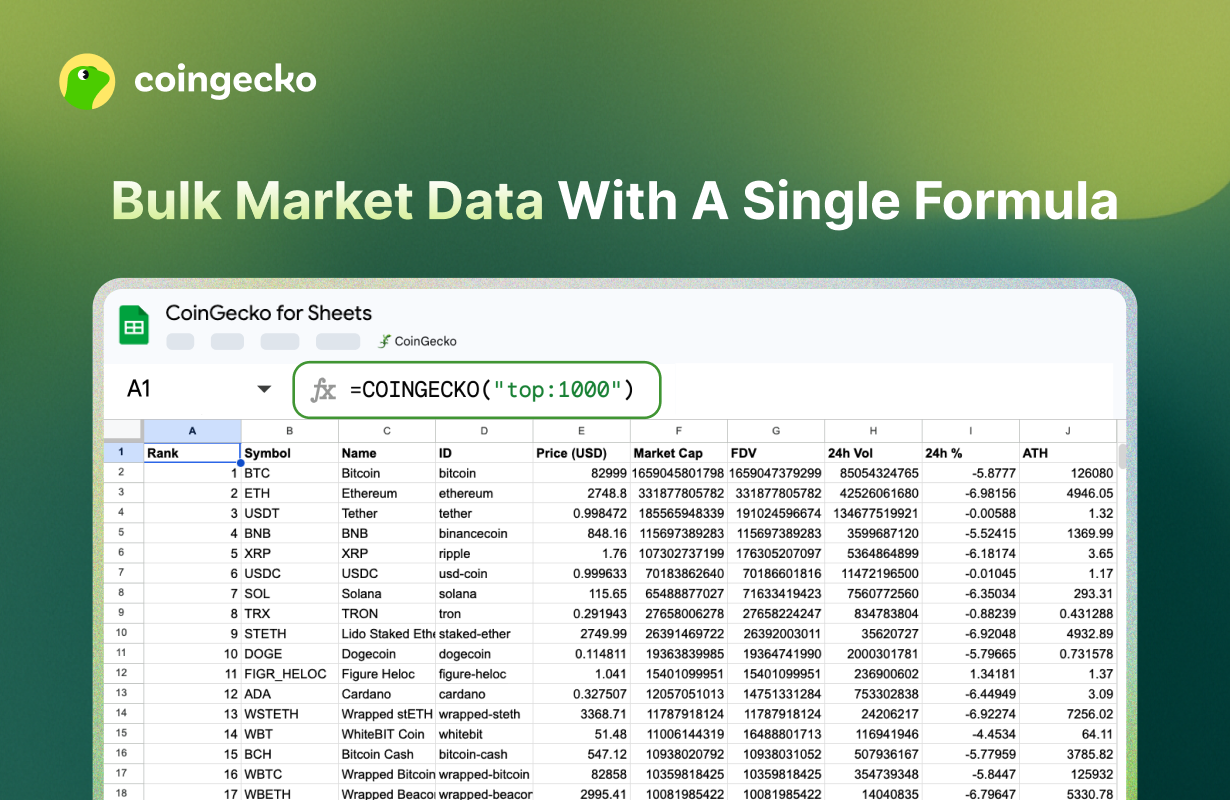The width and height of the screenshot is (1230, 800).
Task: Select the tether ID cell
Action: (x=484, y=513)
